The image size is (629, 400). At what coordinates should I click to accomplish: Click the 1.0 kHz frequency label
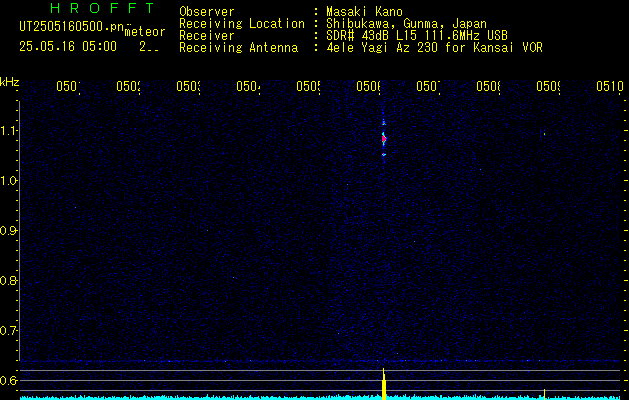(8, 181)
